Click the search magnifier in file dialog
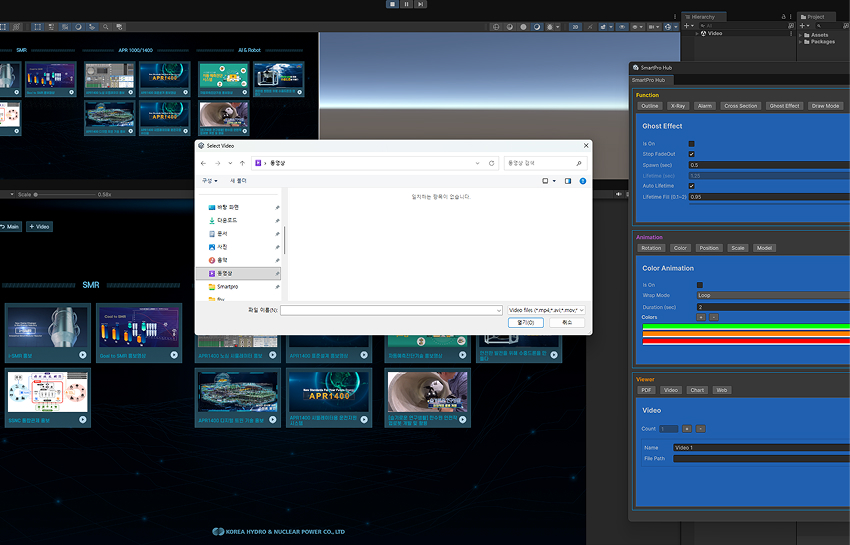Viewport: 850px width, 545px height. [578, 163]
